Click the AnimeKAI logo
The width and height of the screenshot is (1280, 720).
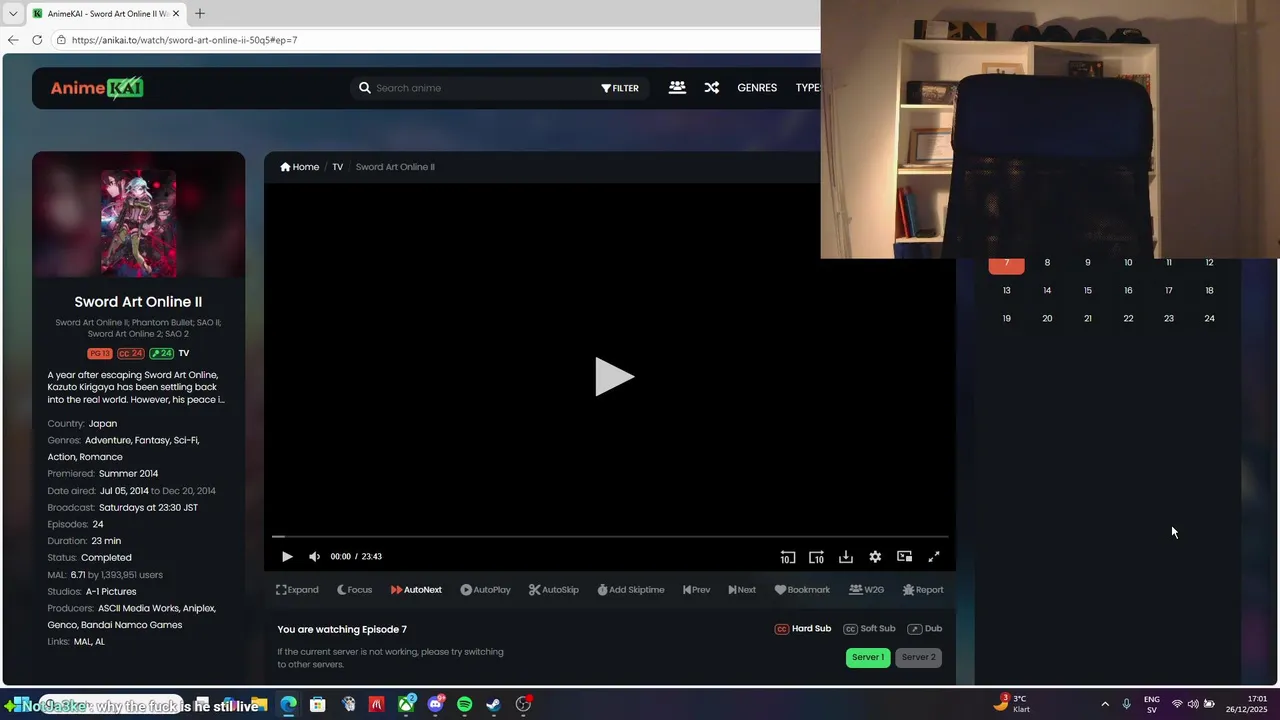tap(97, 88)
